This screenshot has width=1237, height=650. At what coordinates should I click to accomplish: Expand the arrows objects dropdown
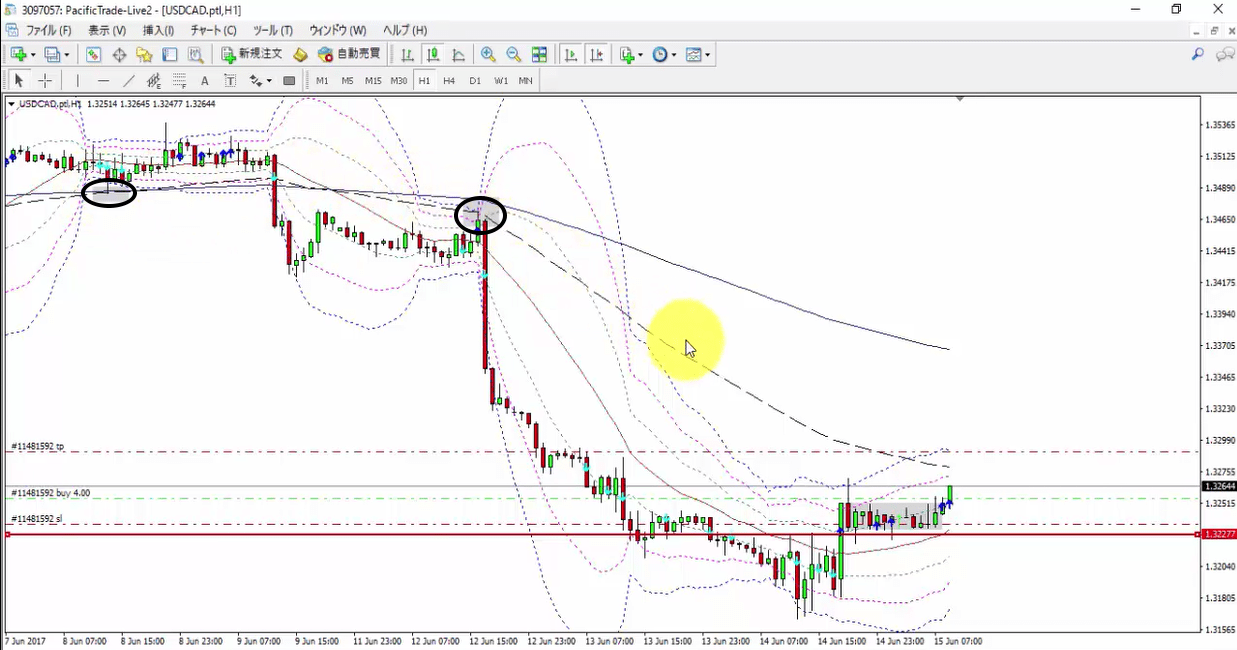(x=270, y=81)
